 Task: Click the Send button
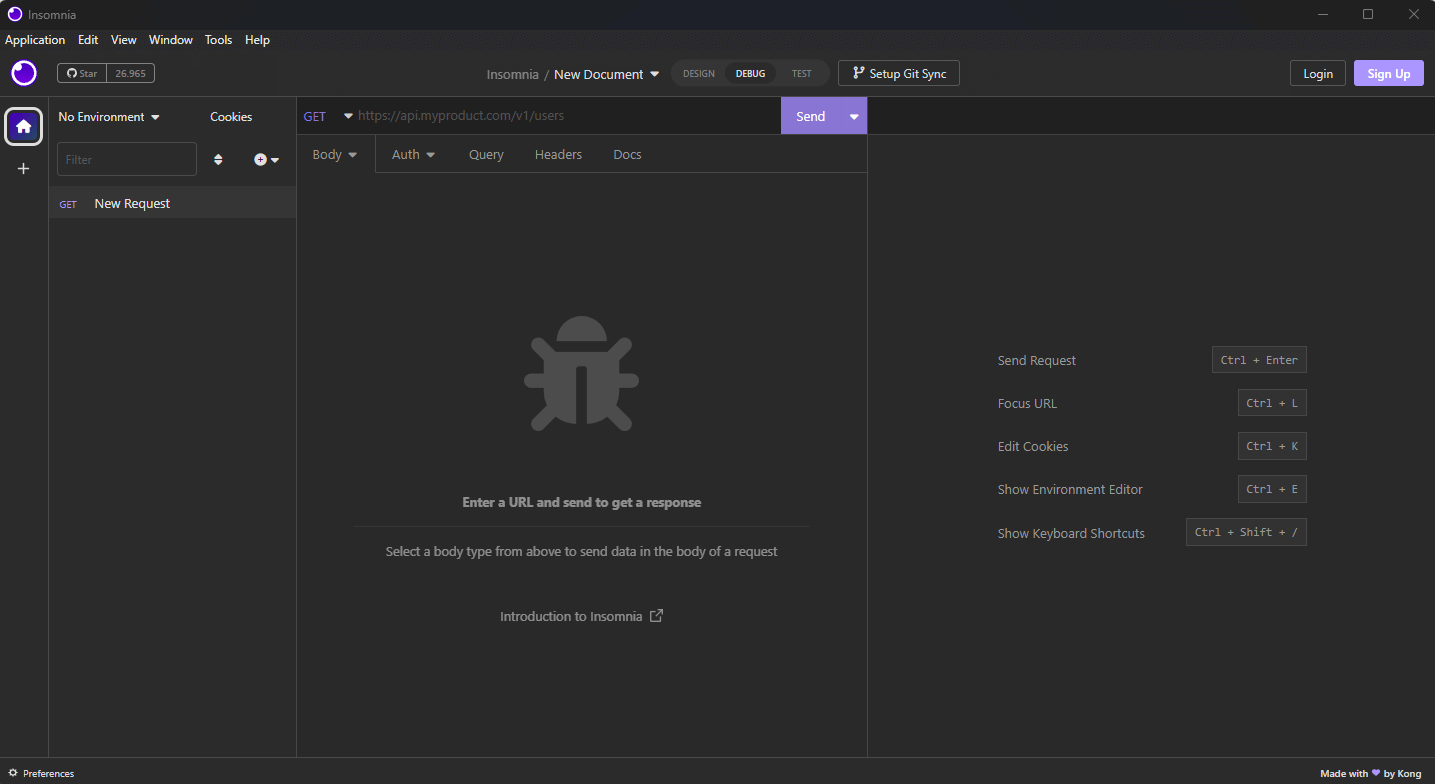coord(811,116)
